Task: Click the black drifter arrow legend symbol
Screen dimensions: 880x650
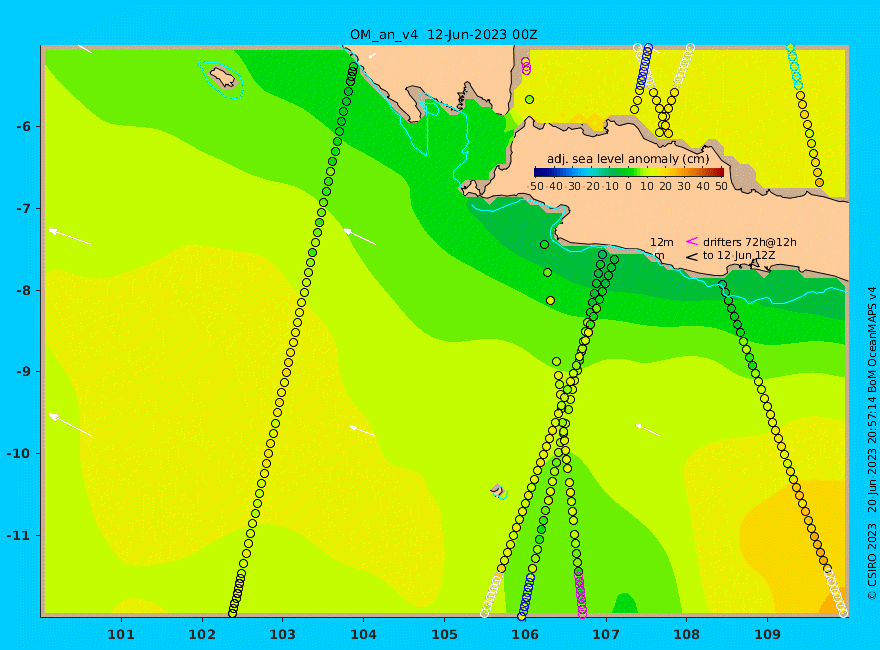Action: 691,257
